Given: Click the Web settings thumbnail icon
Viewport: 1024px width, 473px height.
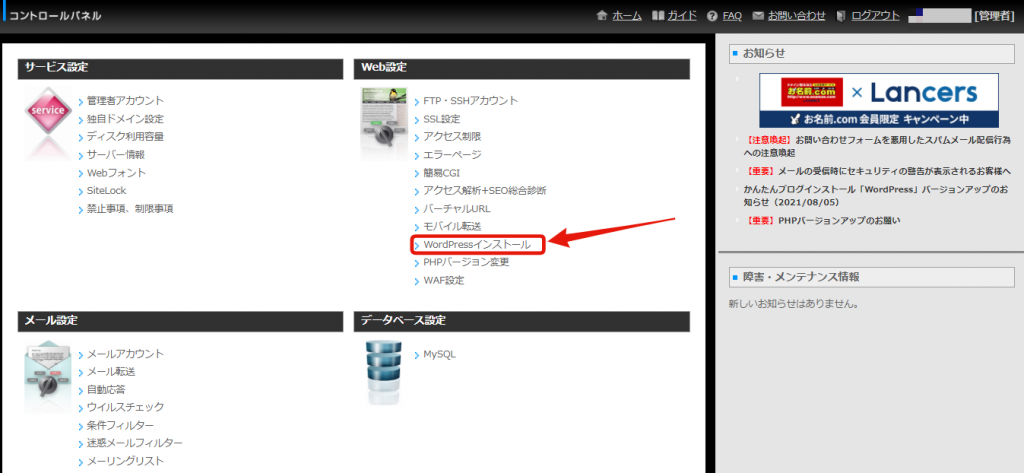Looking at the screenshot, I should pyautogui.click(x=382, y=120).
